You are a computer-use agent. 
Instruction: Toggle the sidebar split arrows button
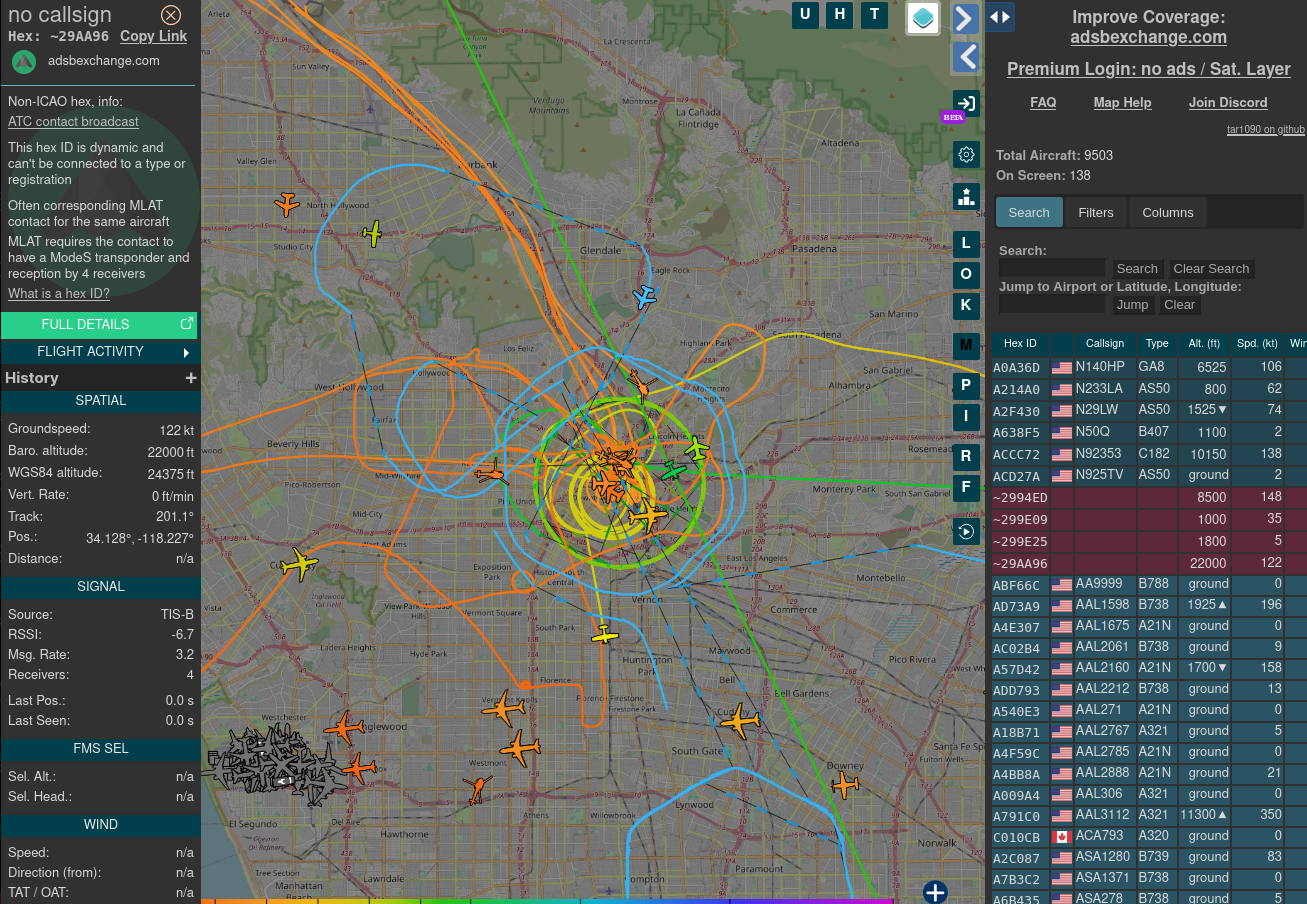(x=1000, y=16)
